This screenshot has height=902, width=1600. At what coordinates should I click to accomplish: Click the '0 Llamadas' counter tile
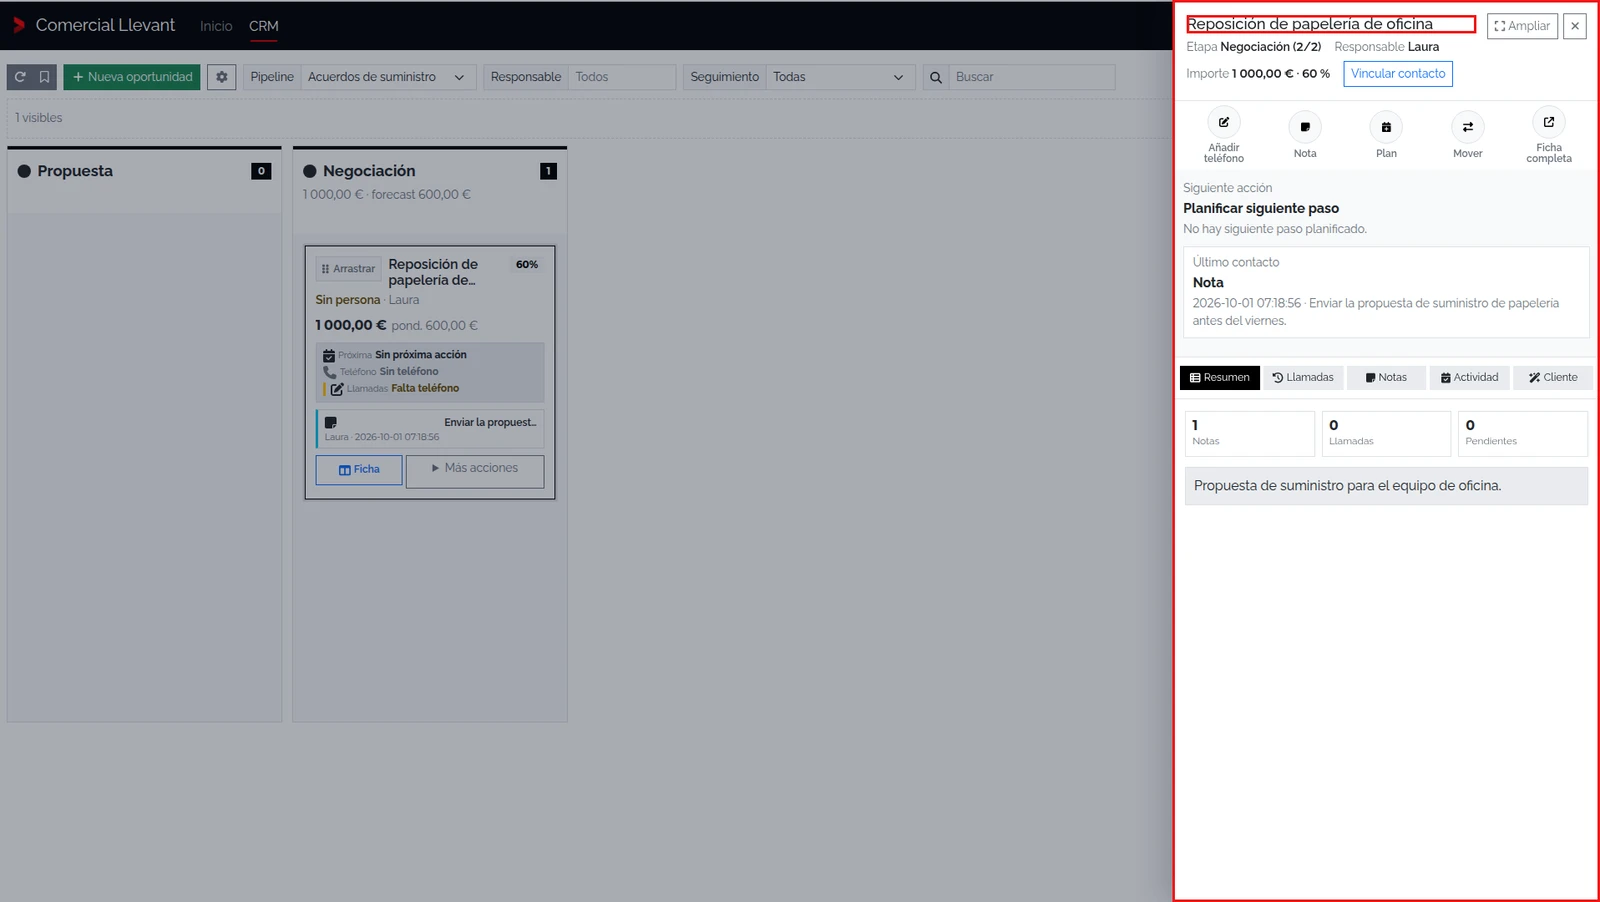point(1386,434)
